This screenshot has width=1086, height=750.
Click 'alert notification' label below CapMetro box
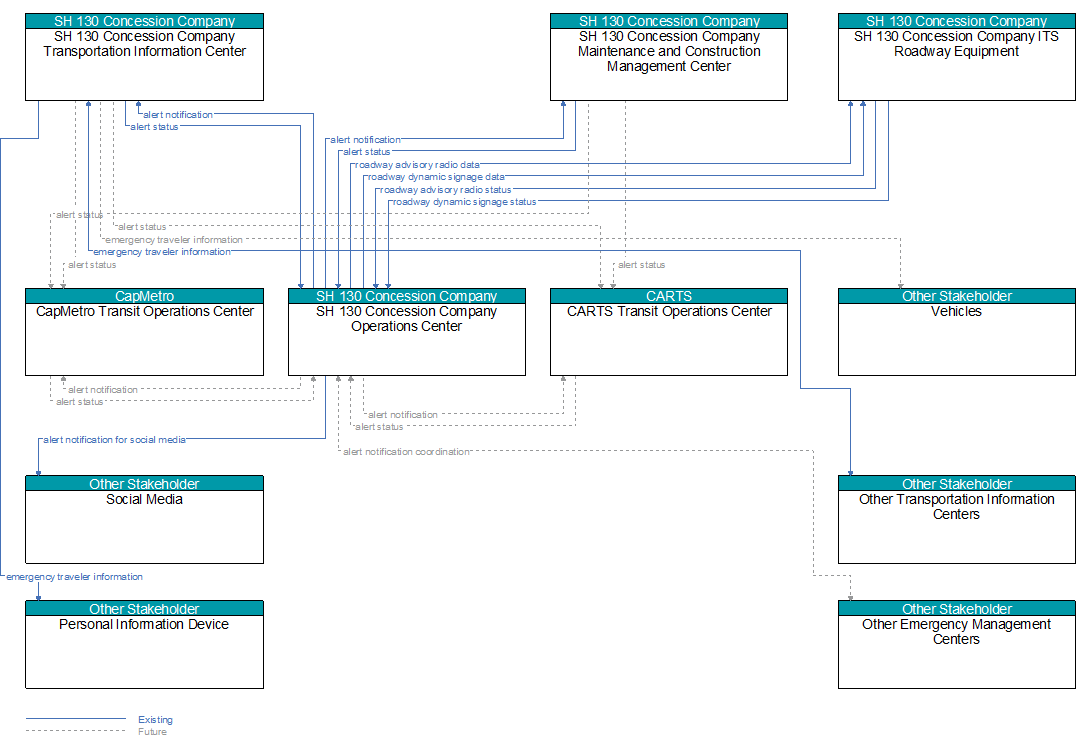click(103, 390)
